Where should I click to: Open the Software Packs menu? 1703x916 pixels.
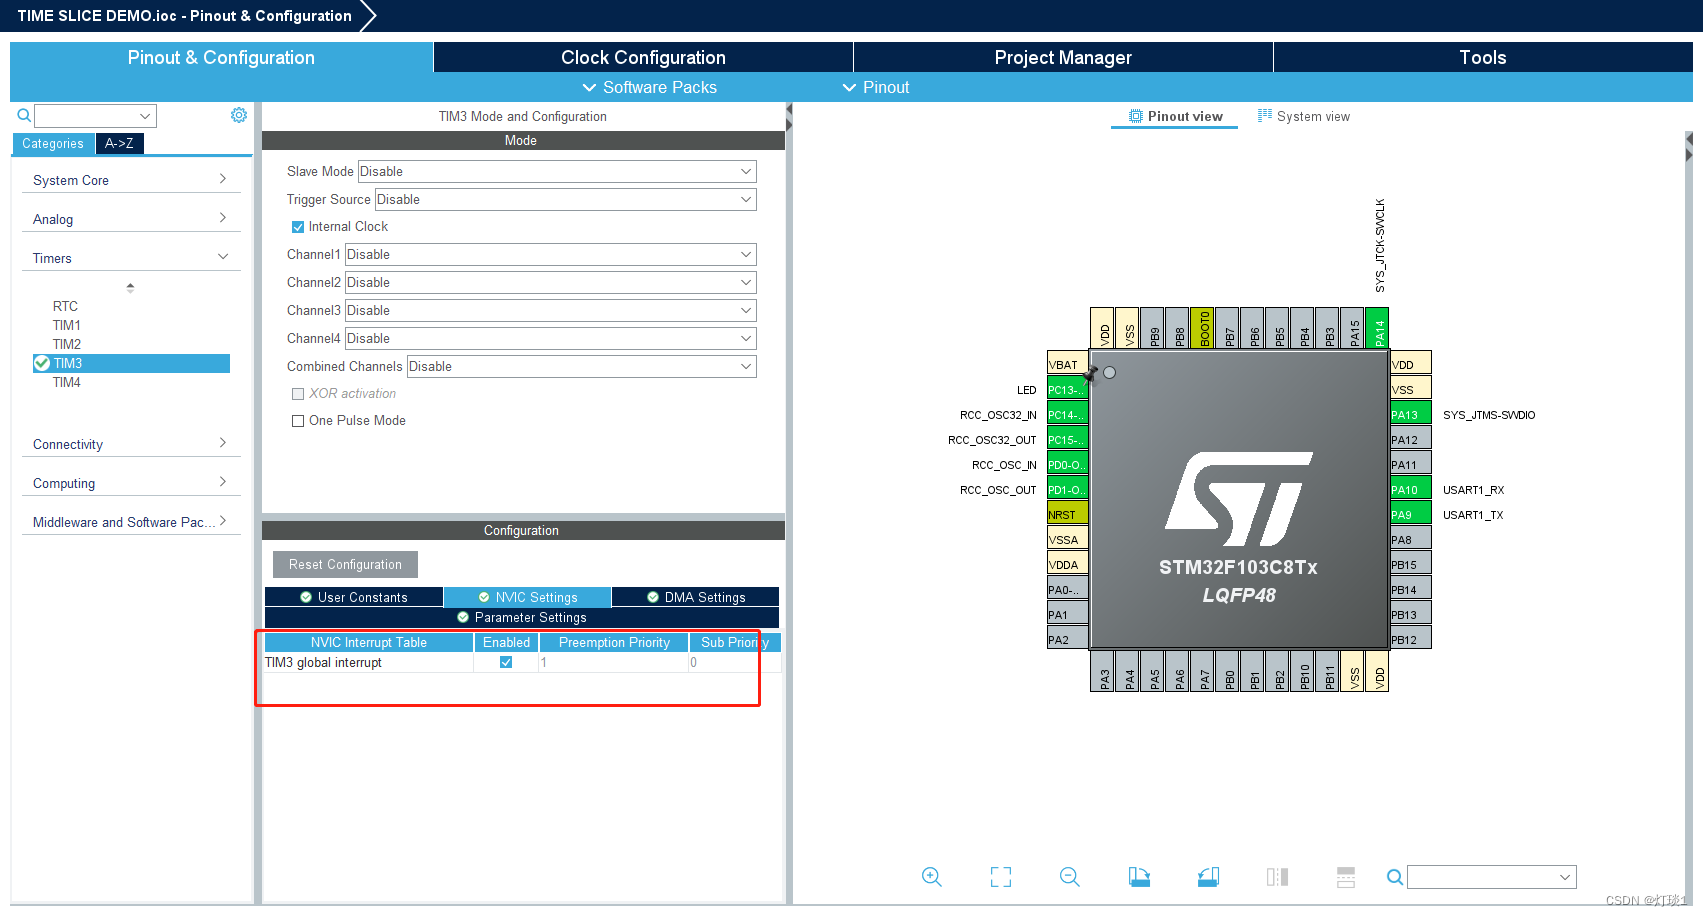pyautogui.click(x=650, y=87)
